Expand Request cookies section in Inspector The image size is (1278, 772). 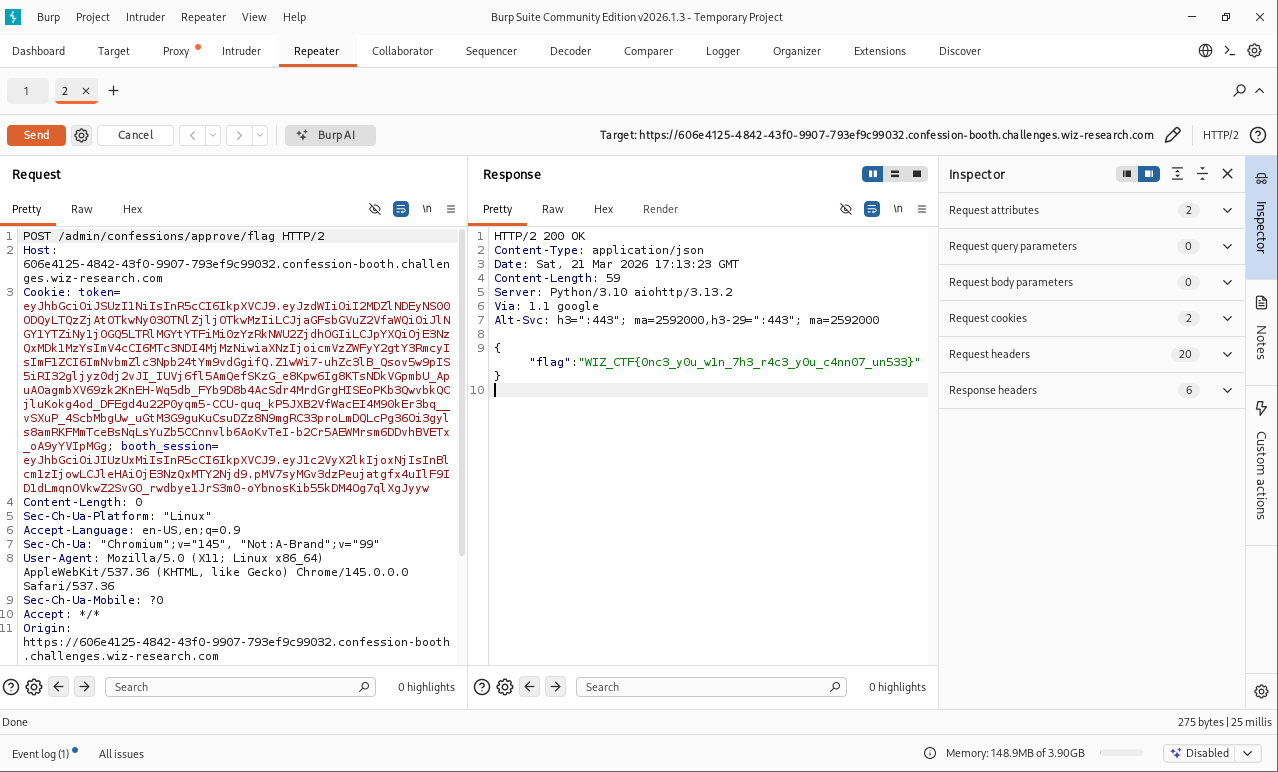[x=1227, y=318]
